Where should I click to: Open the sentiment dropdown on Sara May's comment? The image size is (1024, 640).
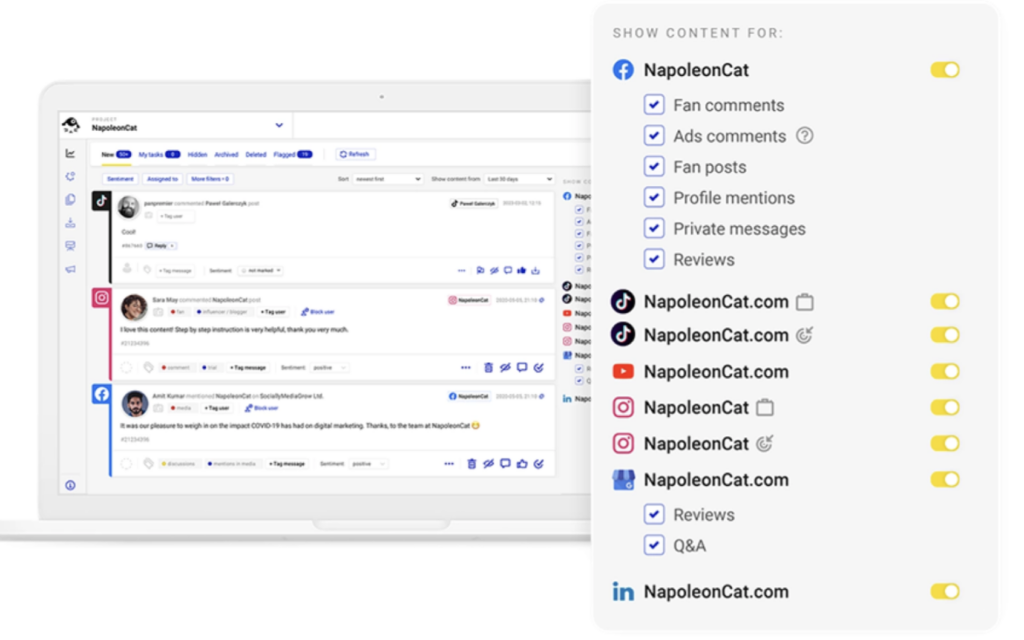(328, 368)
